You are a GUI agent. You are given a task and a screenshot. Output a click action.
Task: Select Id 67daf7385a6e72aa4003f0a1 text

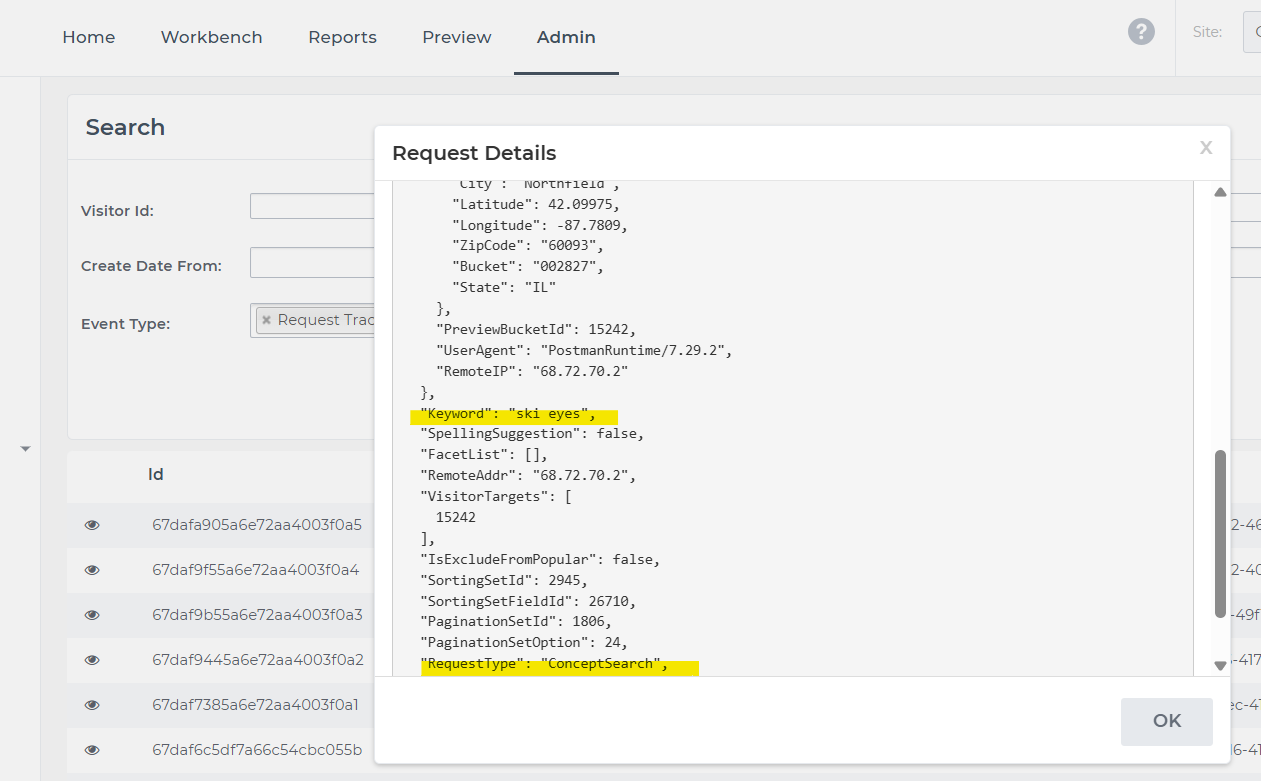tap(255, 705)
